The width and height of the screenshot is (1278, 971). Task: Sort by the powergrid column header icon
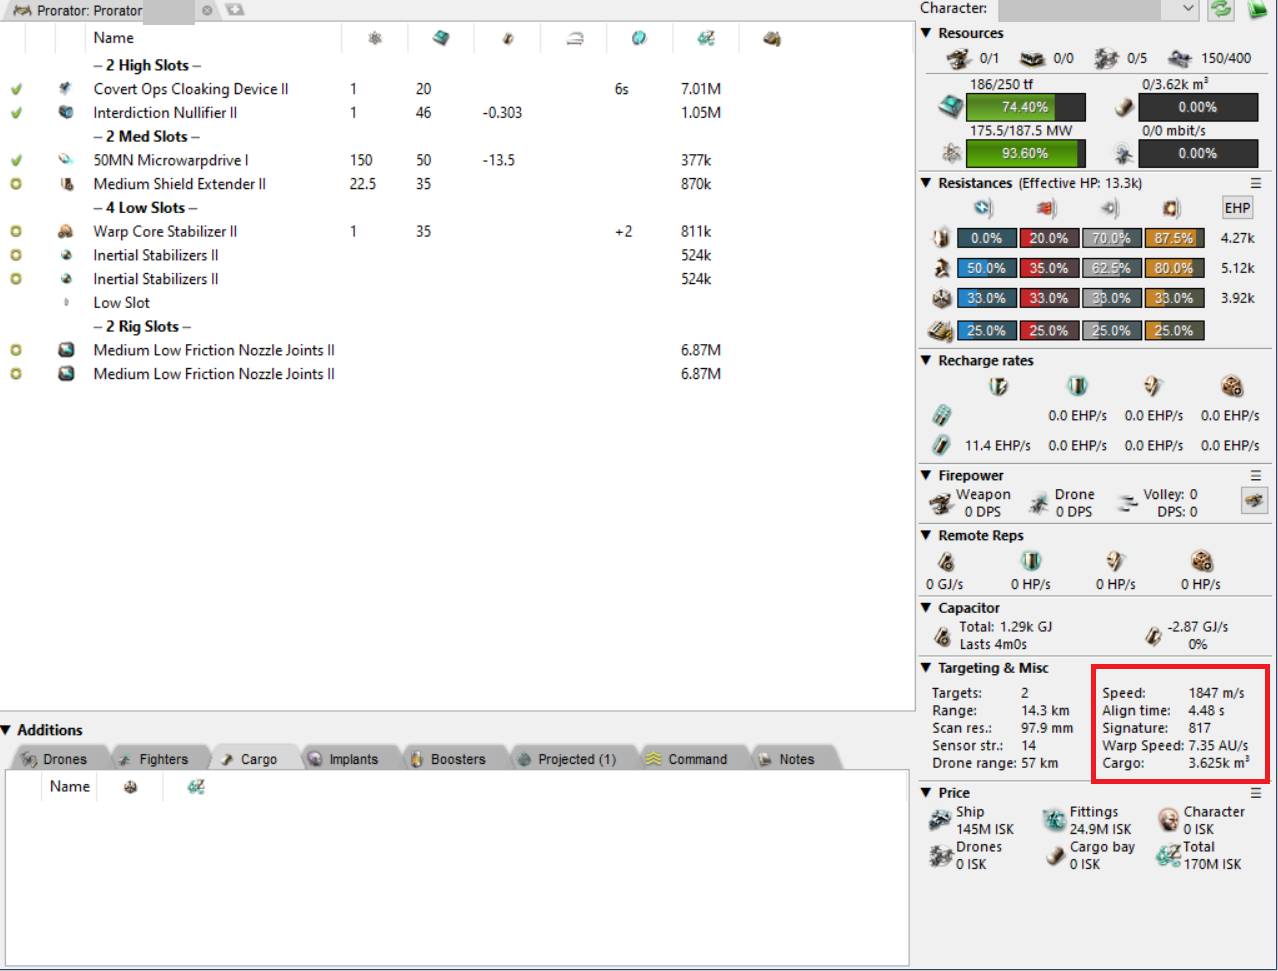pos(375,38)
